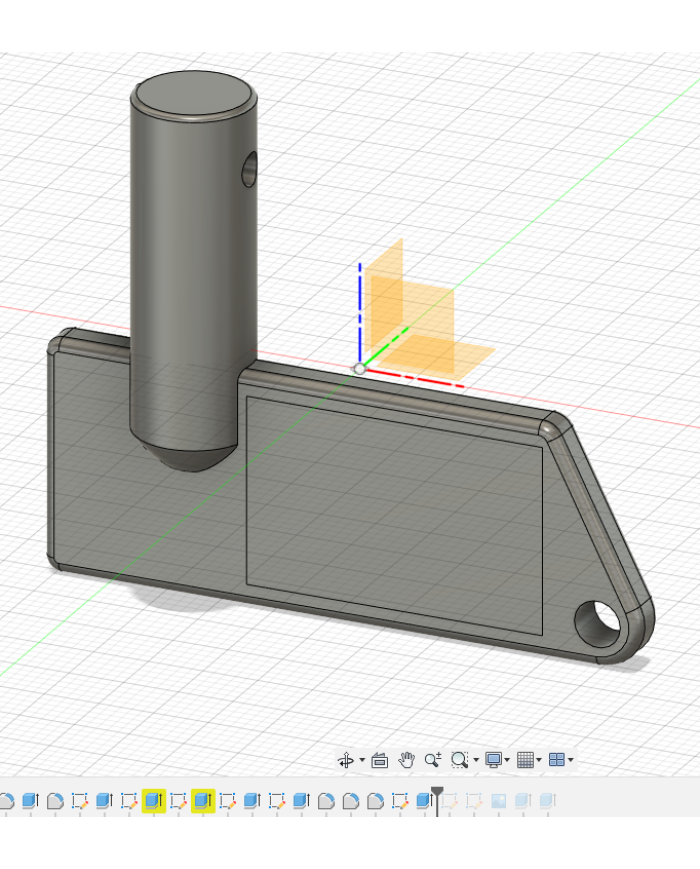Viewport: 700px width, 869px height.
Task: Open the Display Settings dropdown arrow
Action: (507, 761)
